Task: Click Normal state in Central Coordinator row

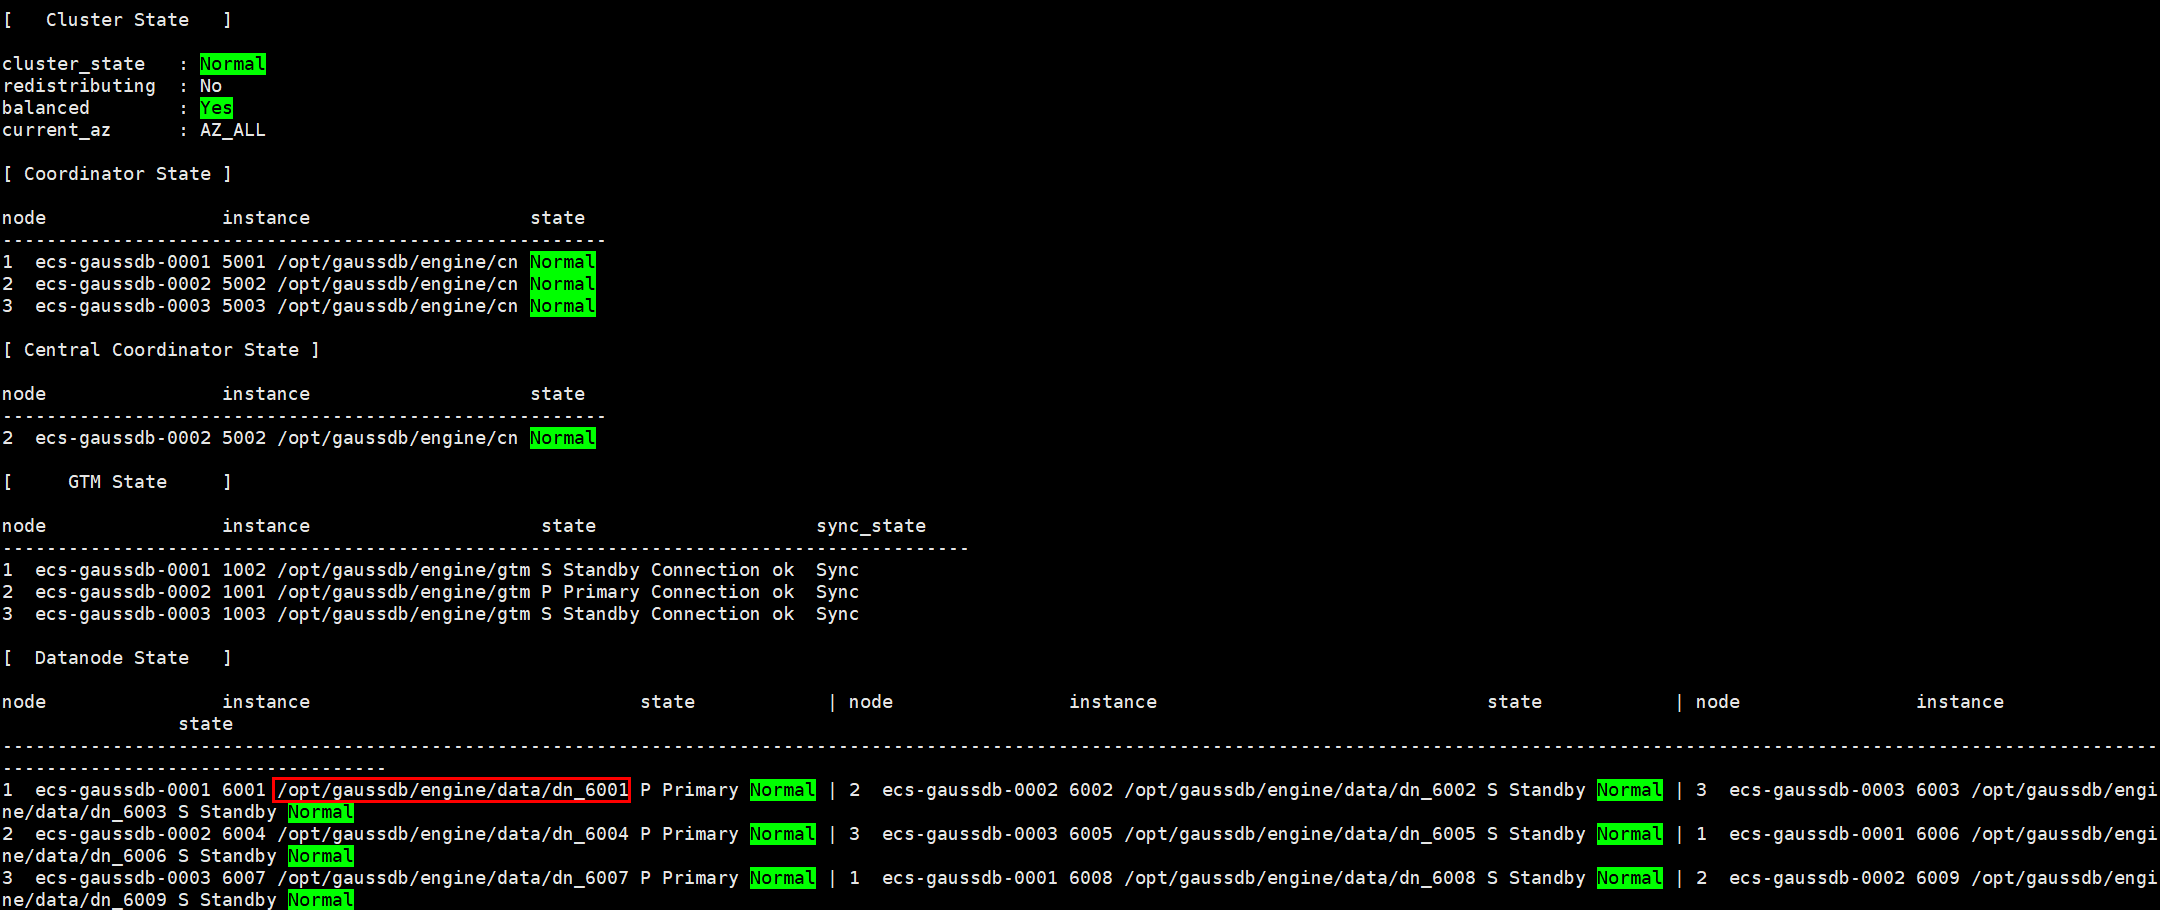Action: (x=563, y=438)
